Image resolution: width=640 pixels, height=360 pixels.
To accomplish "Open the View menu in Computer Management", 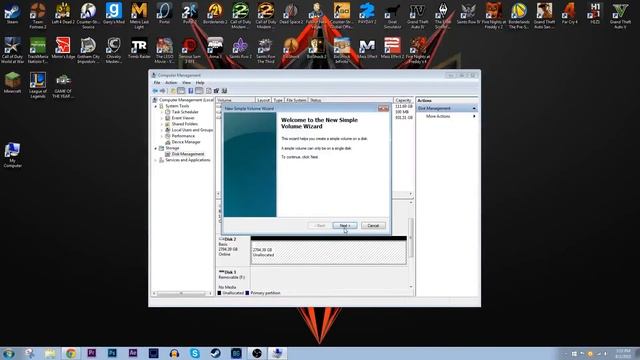I will 186,83.
